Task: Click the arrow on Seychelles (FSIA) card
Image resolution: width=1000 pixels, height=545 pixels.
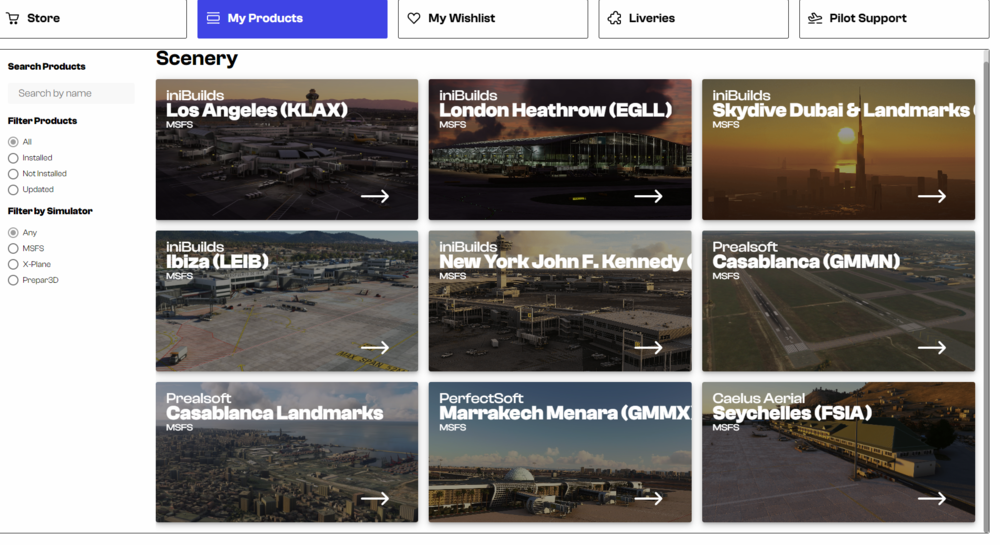Action: pyautogui.click(x=931, y=498)
